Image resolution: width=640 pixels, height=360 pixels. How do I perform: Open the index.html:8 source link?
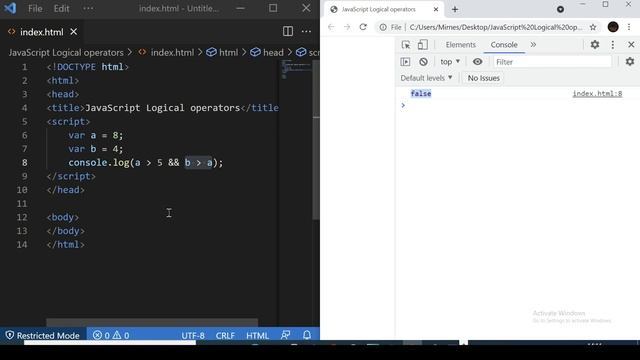coord(597,93)
